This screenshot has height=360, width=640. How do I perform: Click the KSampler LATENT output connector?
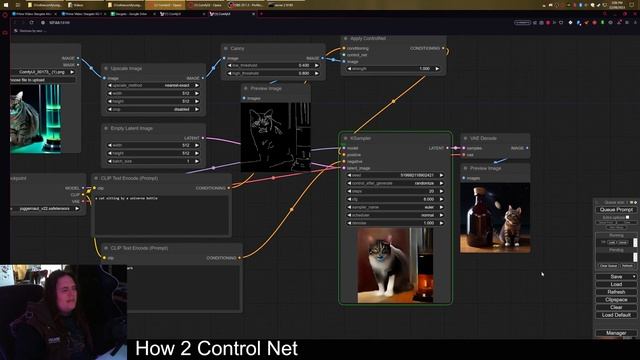click(x=447, y=148)
